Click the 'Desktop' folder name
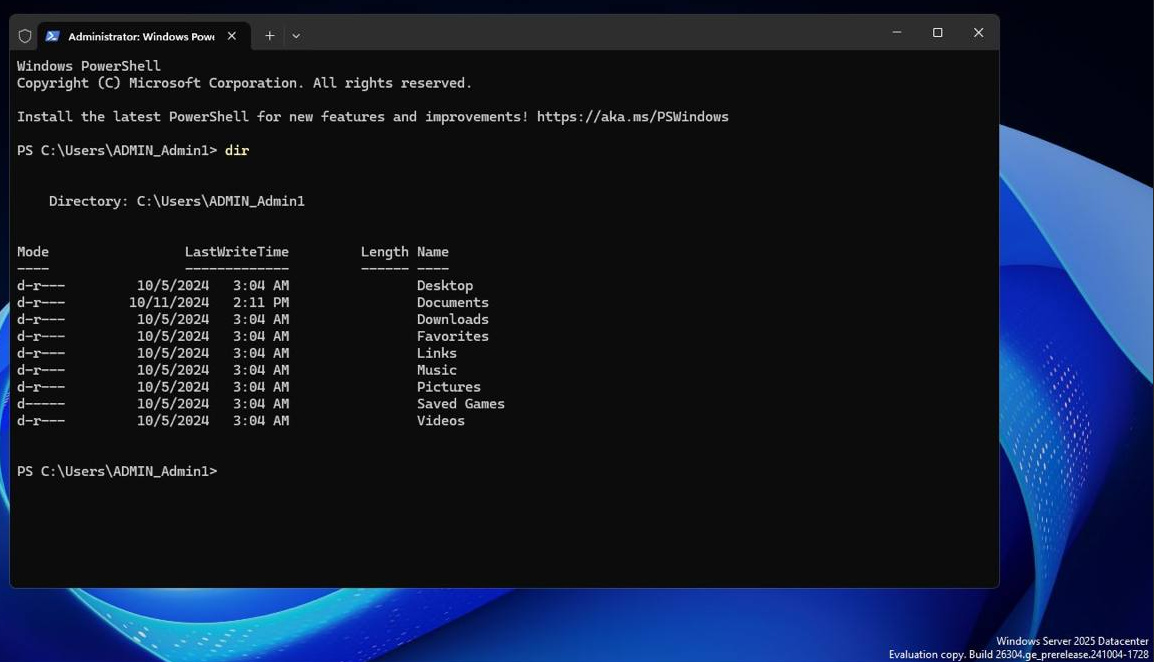Screen dimensions: 1154x662 coord(445,286)
